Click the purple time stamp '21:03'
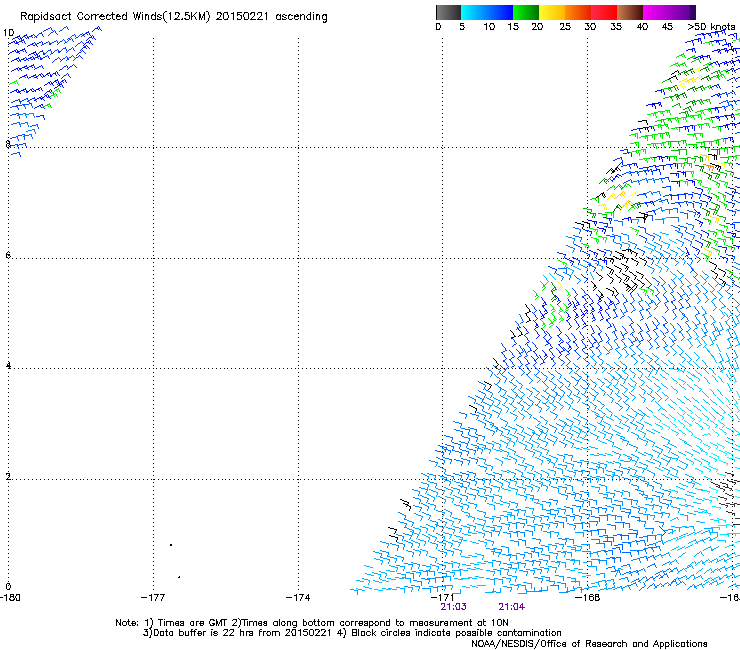740x650 pixels. [454, 607]
